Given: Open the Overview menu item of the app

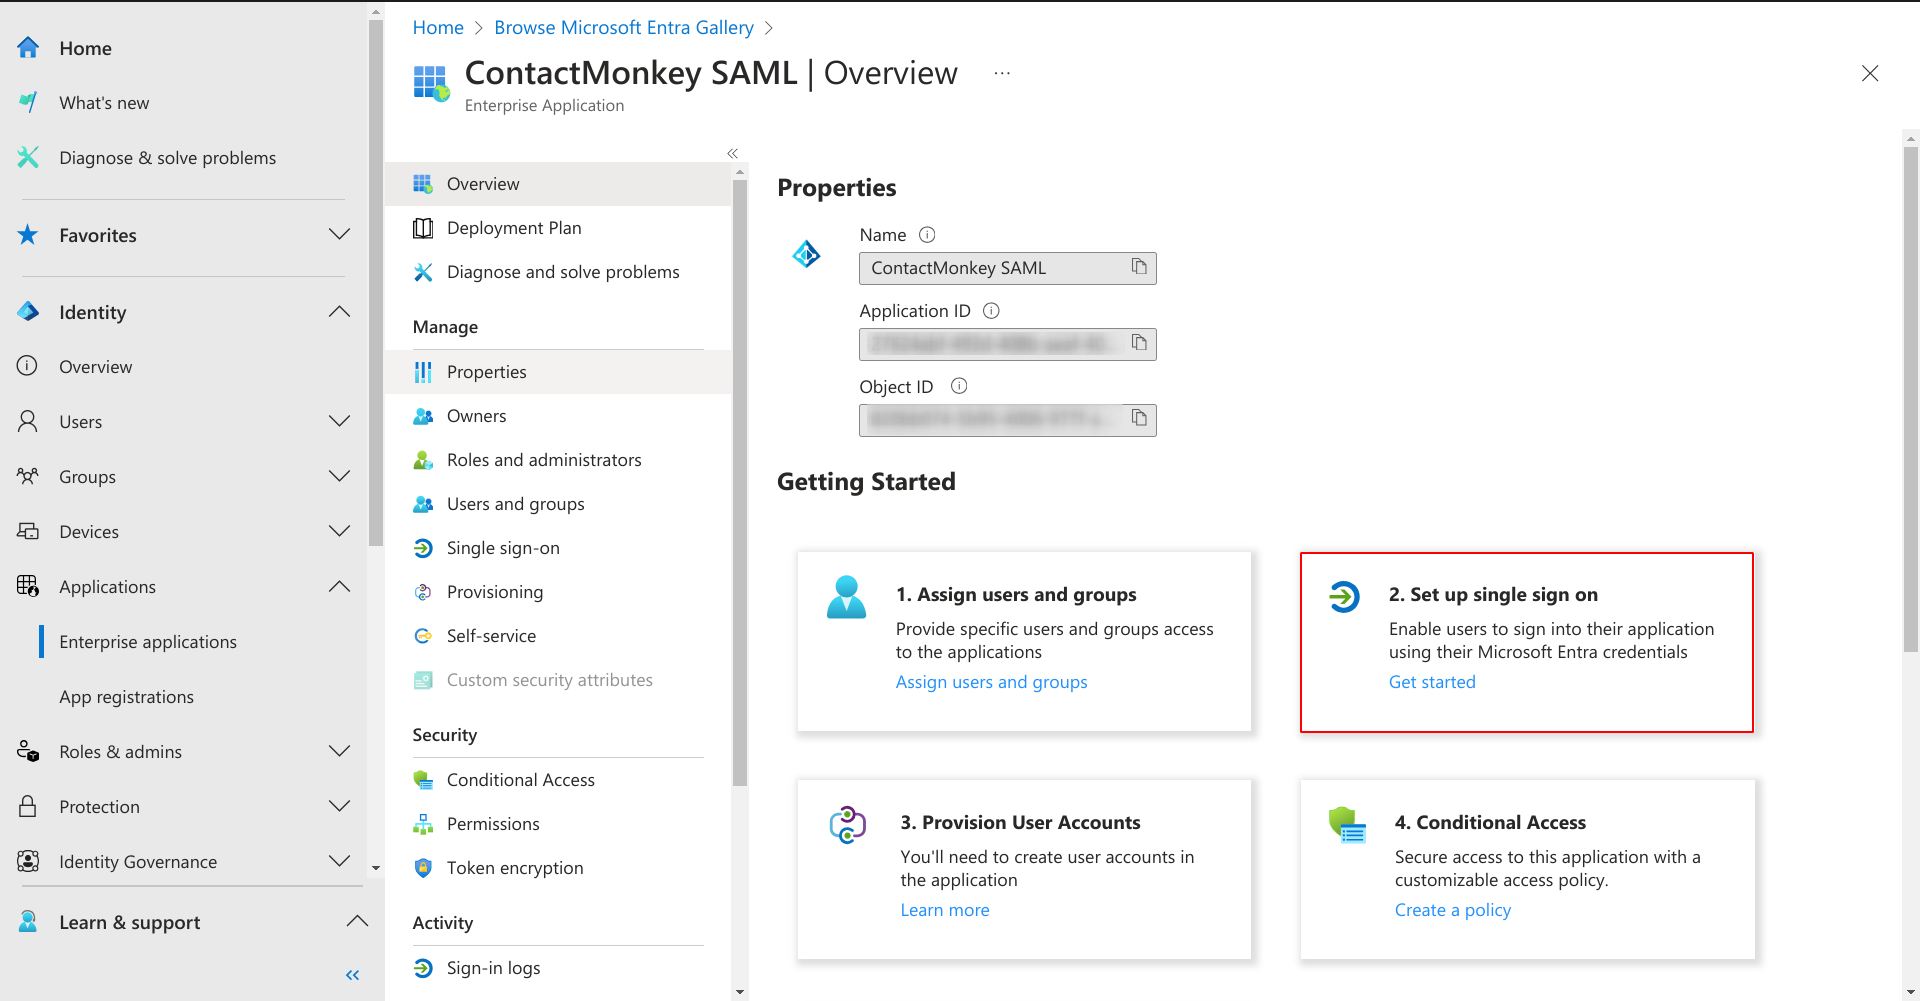Looking at the screenshot, I should [x=558, y=184].
